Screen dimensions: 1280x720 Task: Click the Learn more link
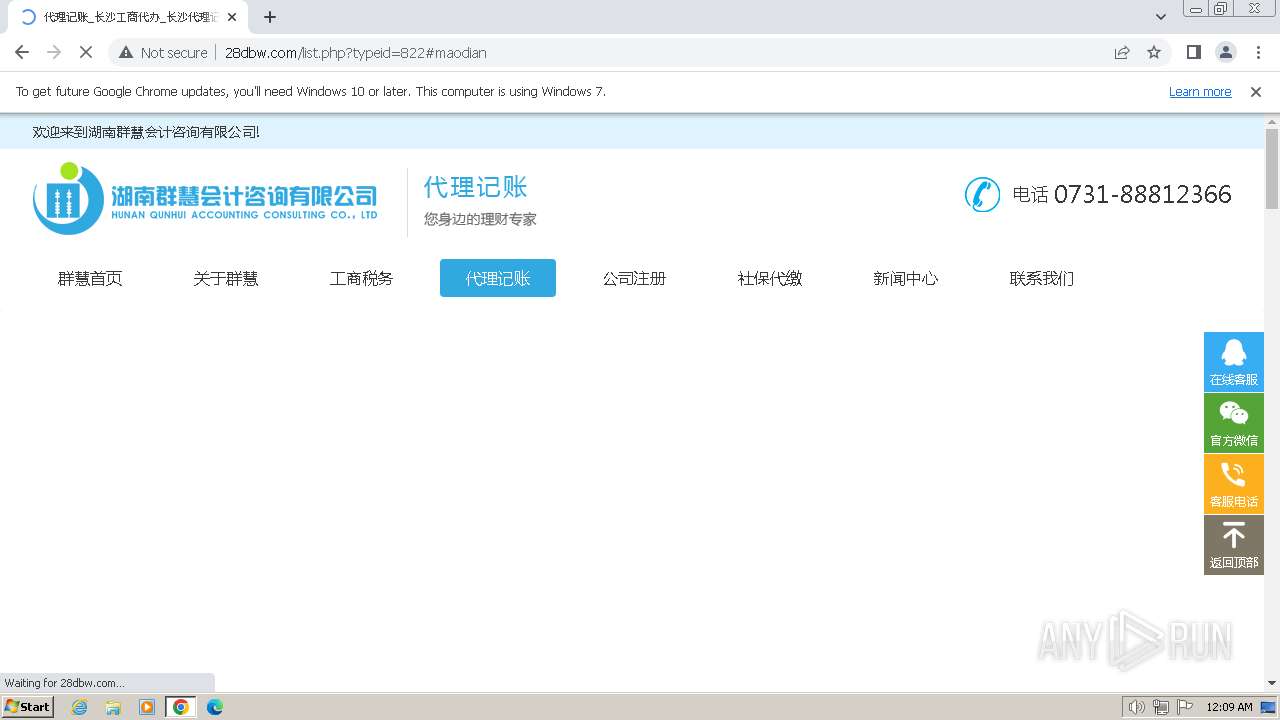click(x=1200, y=91)
